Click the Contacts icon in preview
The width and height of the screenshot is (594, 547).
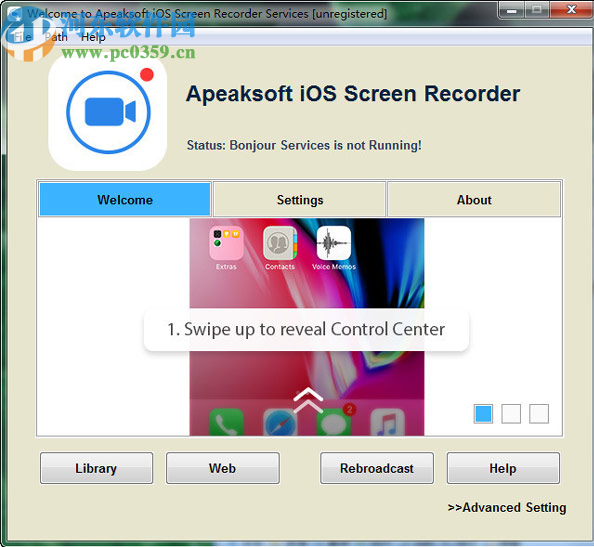(280, 243)
